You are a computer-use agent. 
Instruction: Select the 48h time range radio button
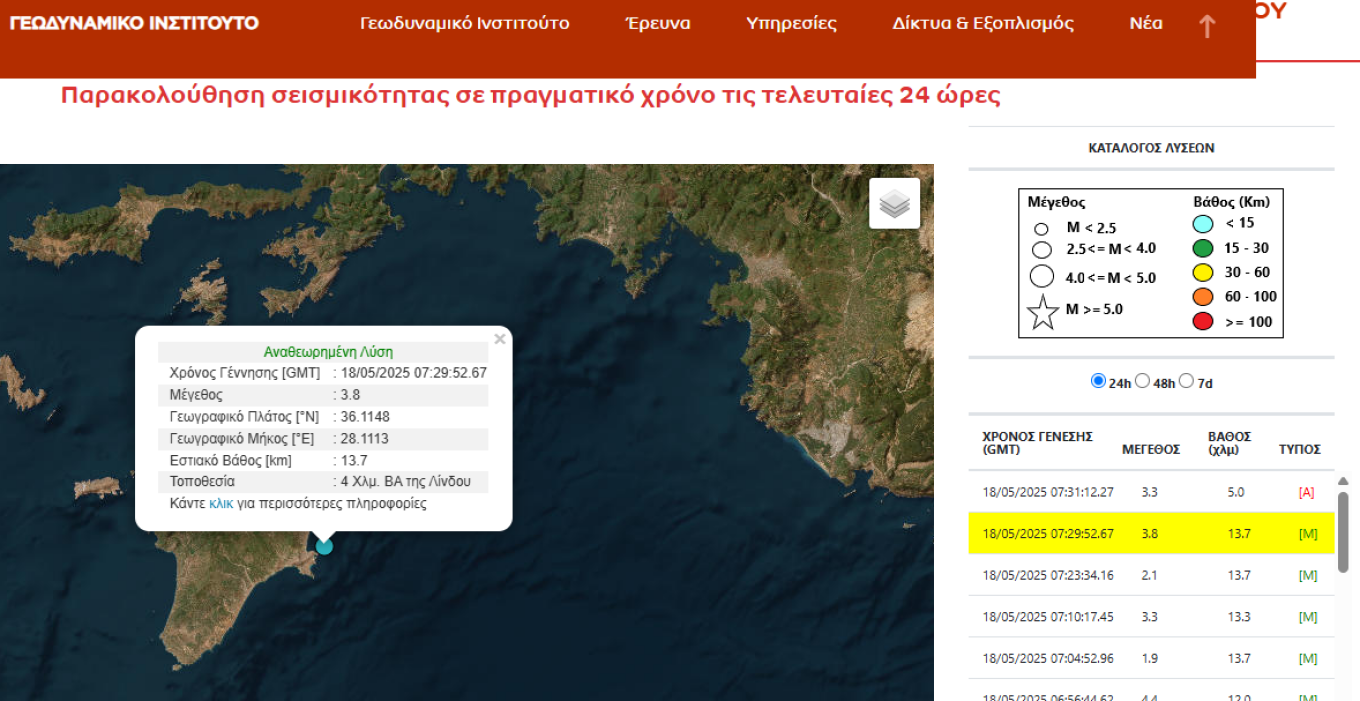1142,381
